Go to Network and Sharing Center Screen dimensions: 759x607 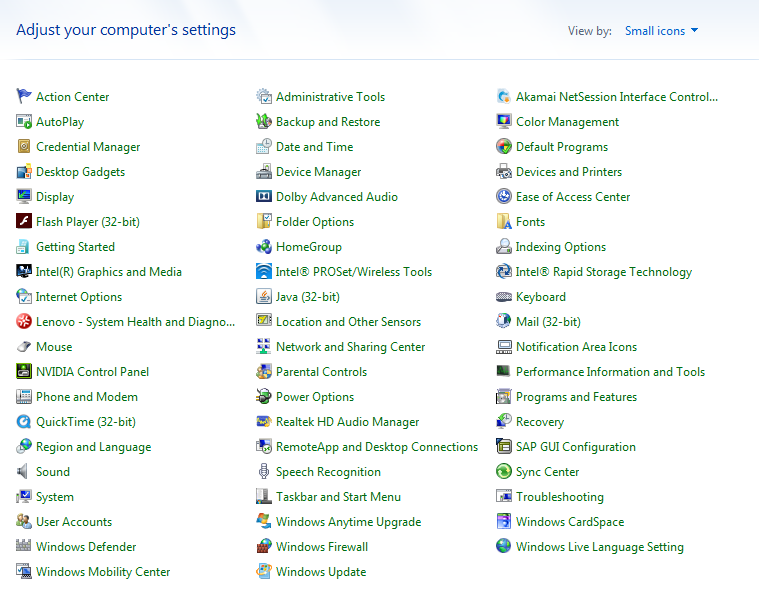350,347
